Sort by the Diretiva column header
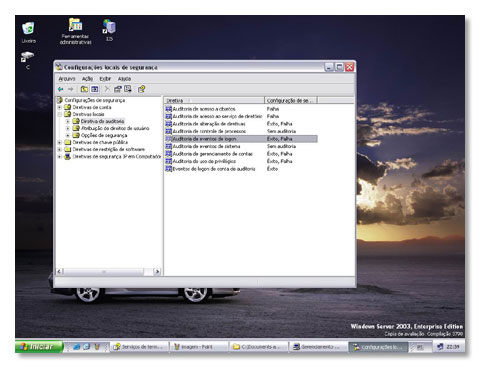 214,100
